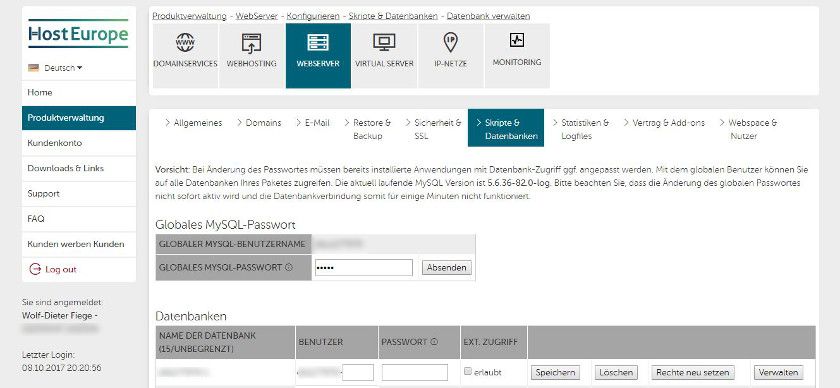Viewport: 840px width, 388px height.
Task: Switch to Sicherheit & SSL tab
Action: (433, 129)
